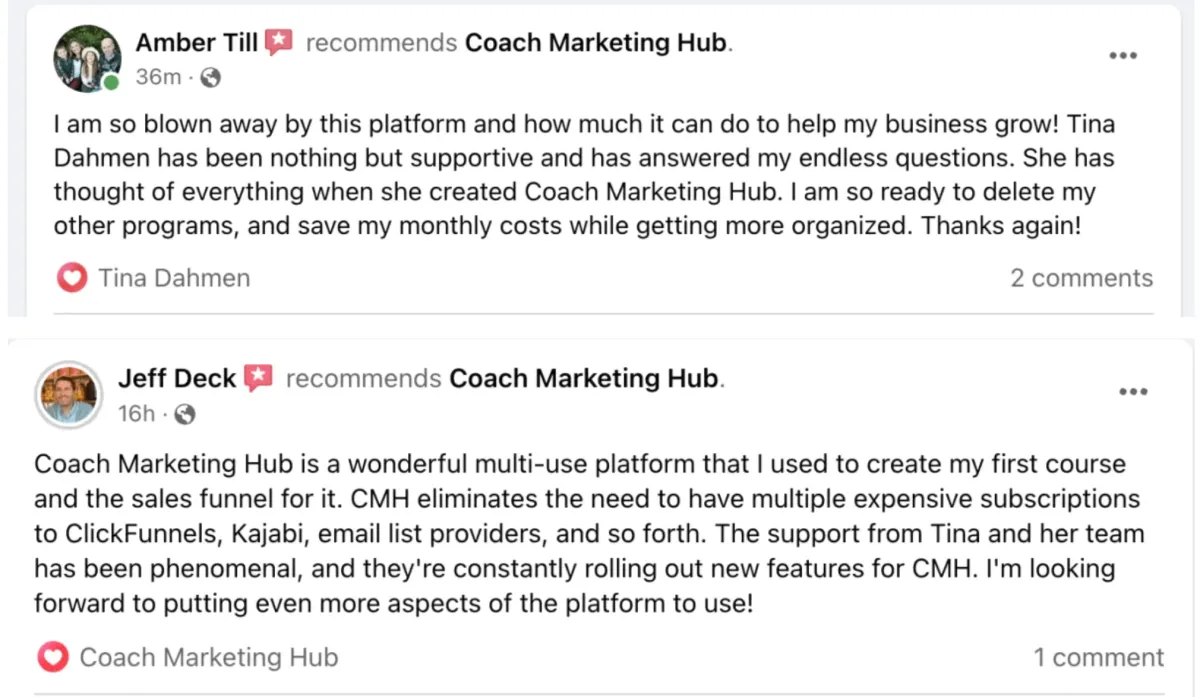Screen dimensions: 1200x697
Task: Open the Jeff Deck name link
Action: pyautogui.click(x=177, y=378)
